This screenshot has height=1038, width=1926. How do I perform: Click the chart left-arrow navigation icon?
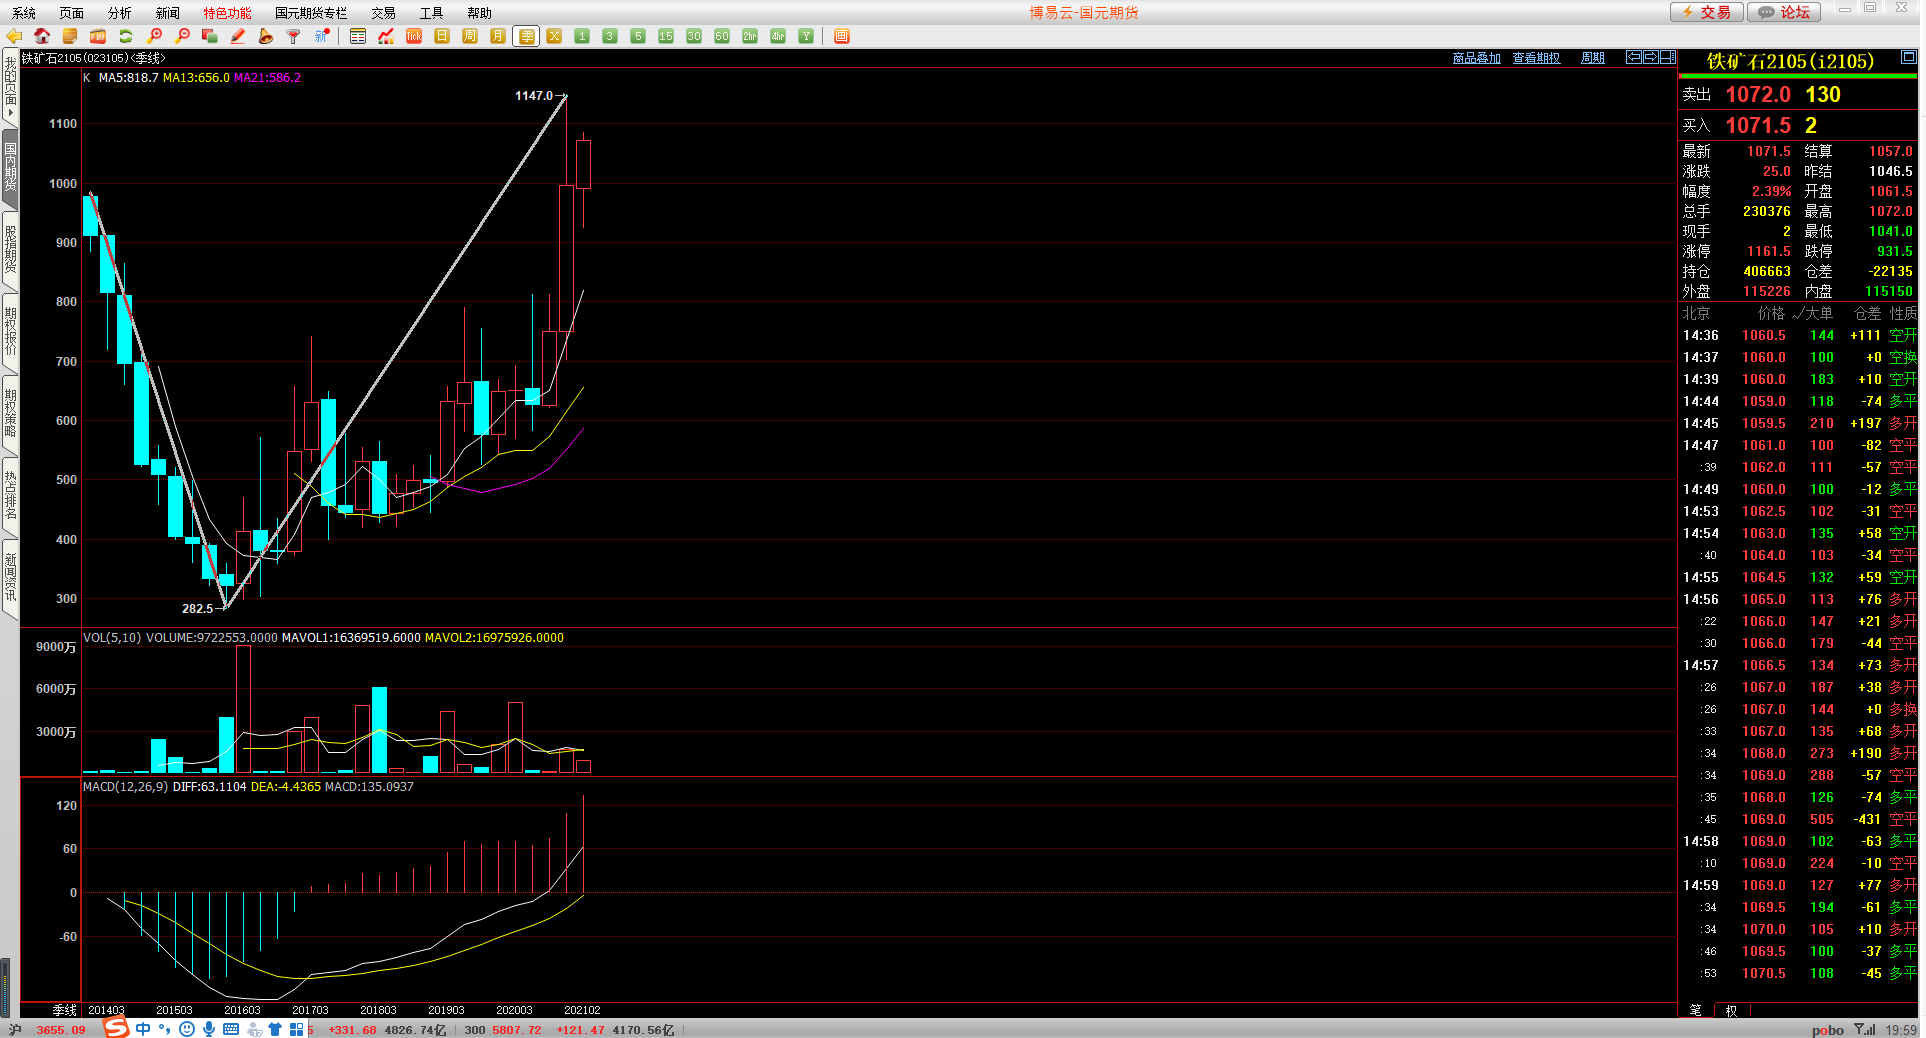click(x=1634, y=57)
